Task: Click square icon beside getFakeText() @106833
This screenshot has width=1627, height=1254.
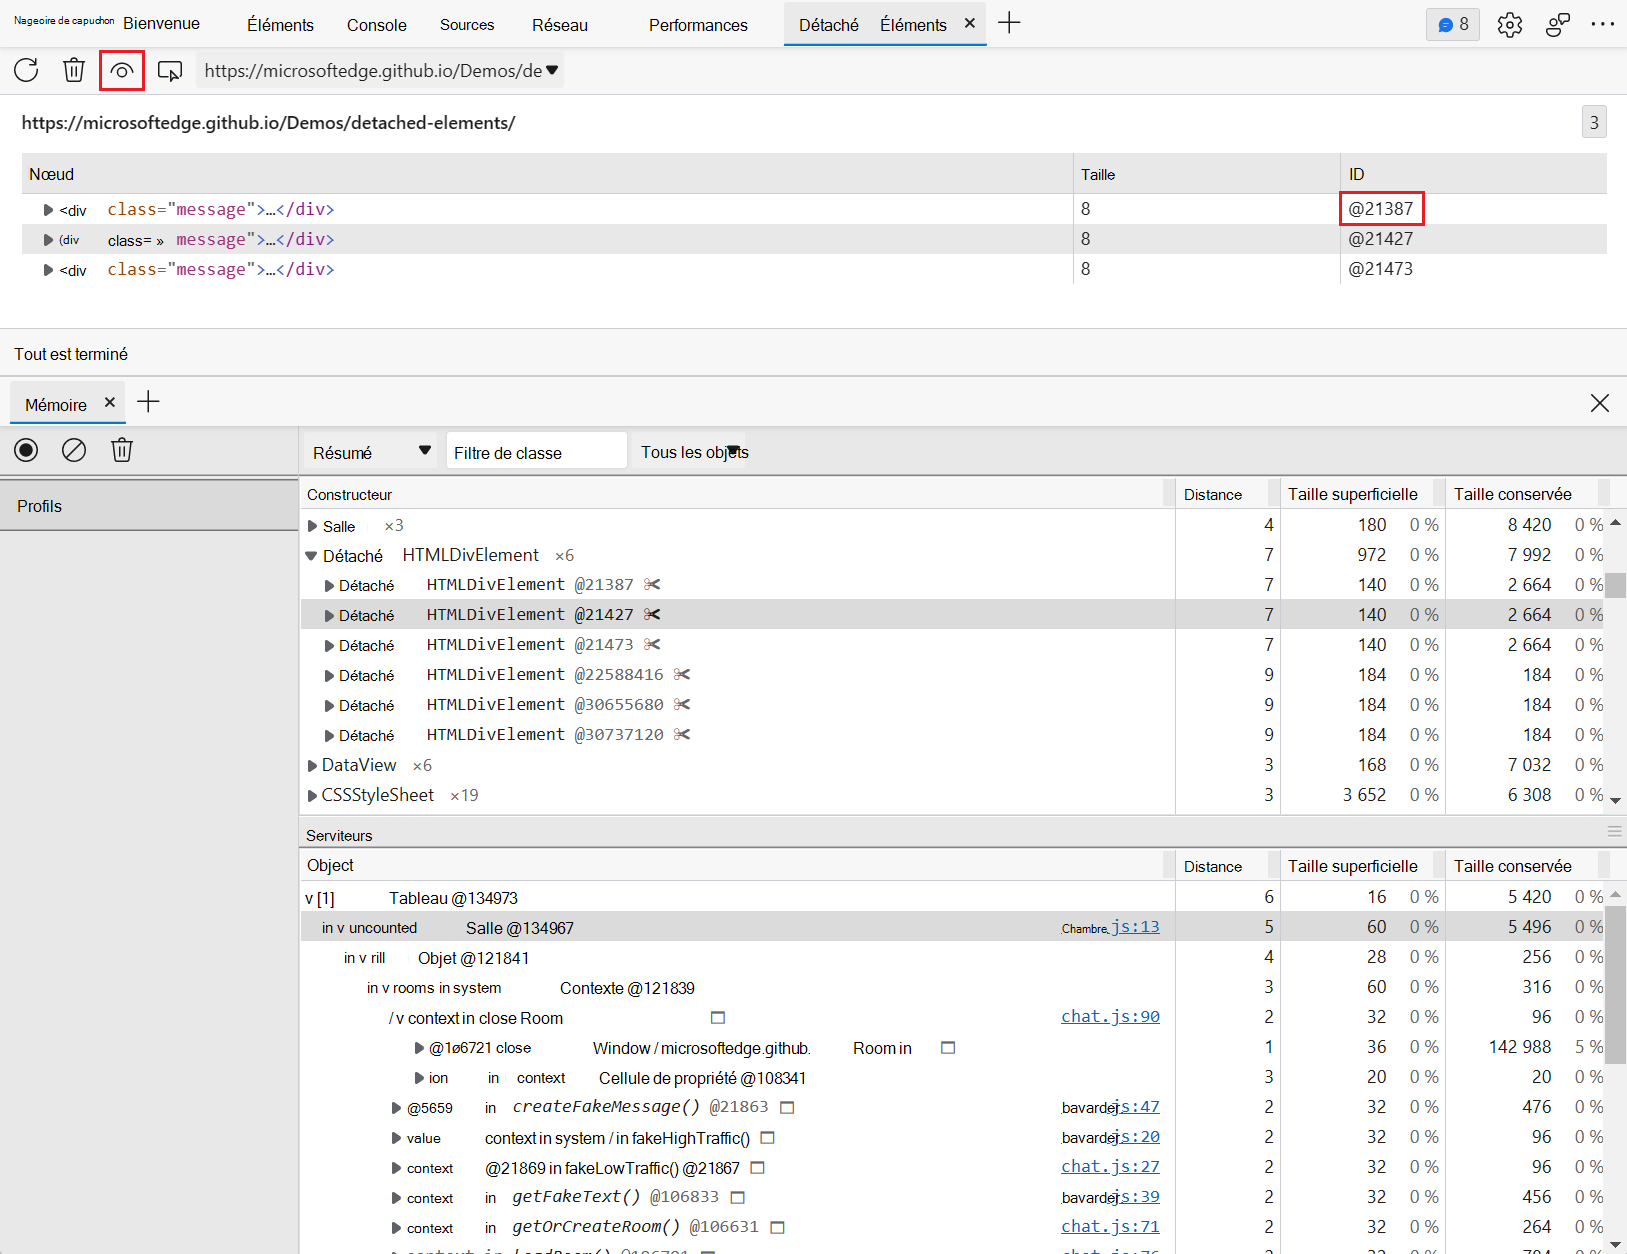Action: (x=737, y=1197)
